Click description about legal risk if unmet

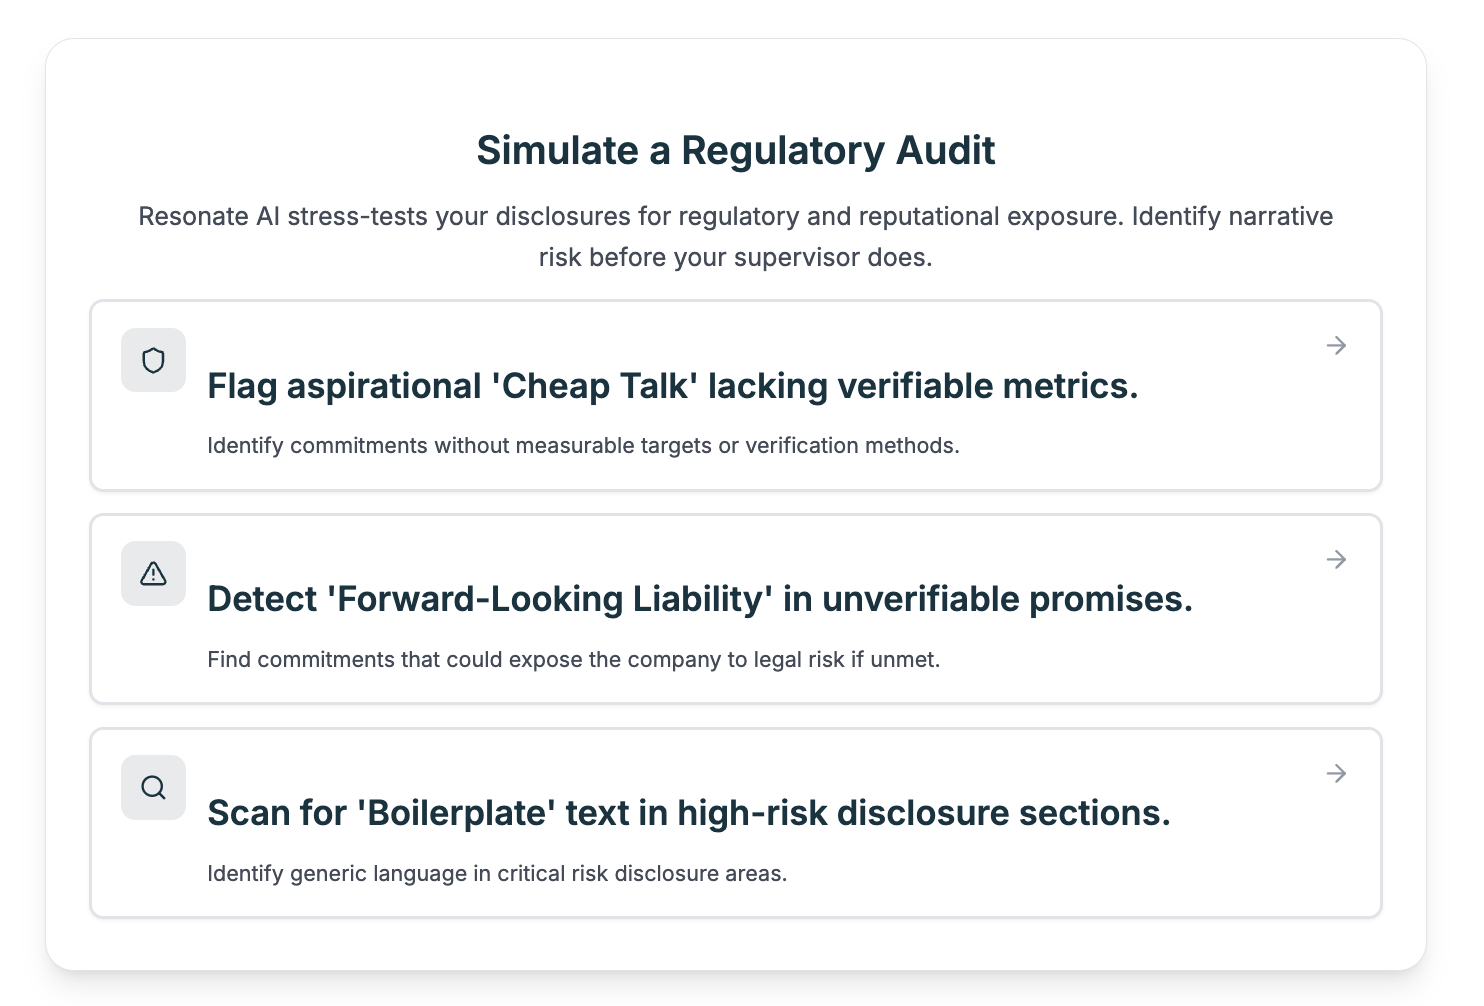click(573, 660)
